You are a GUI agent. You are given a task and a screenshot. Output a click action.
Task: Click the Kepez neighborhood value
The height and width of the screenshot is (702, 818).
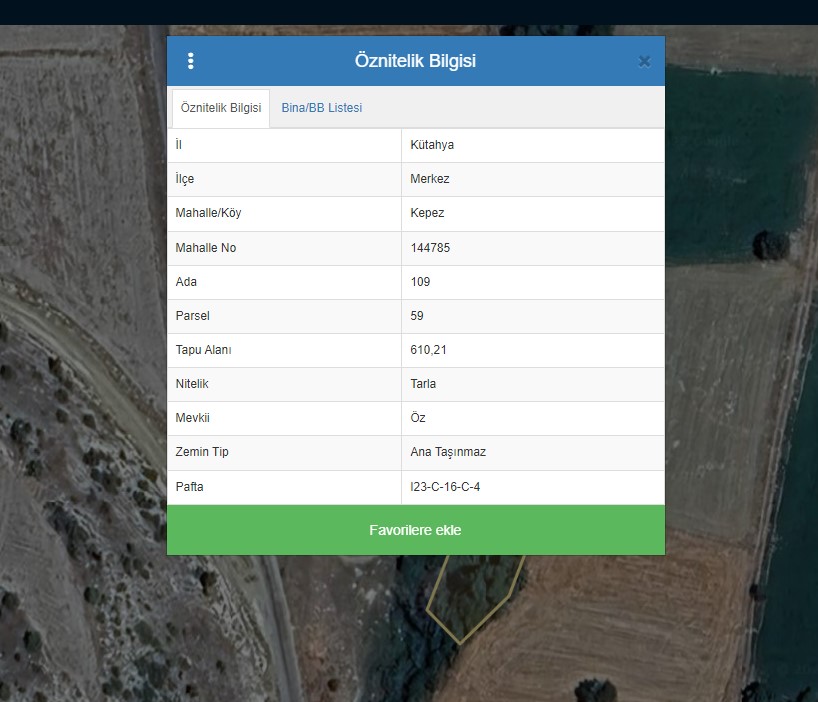427,213
